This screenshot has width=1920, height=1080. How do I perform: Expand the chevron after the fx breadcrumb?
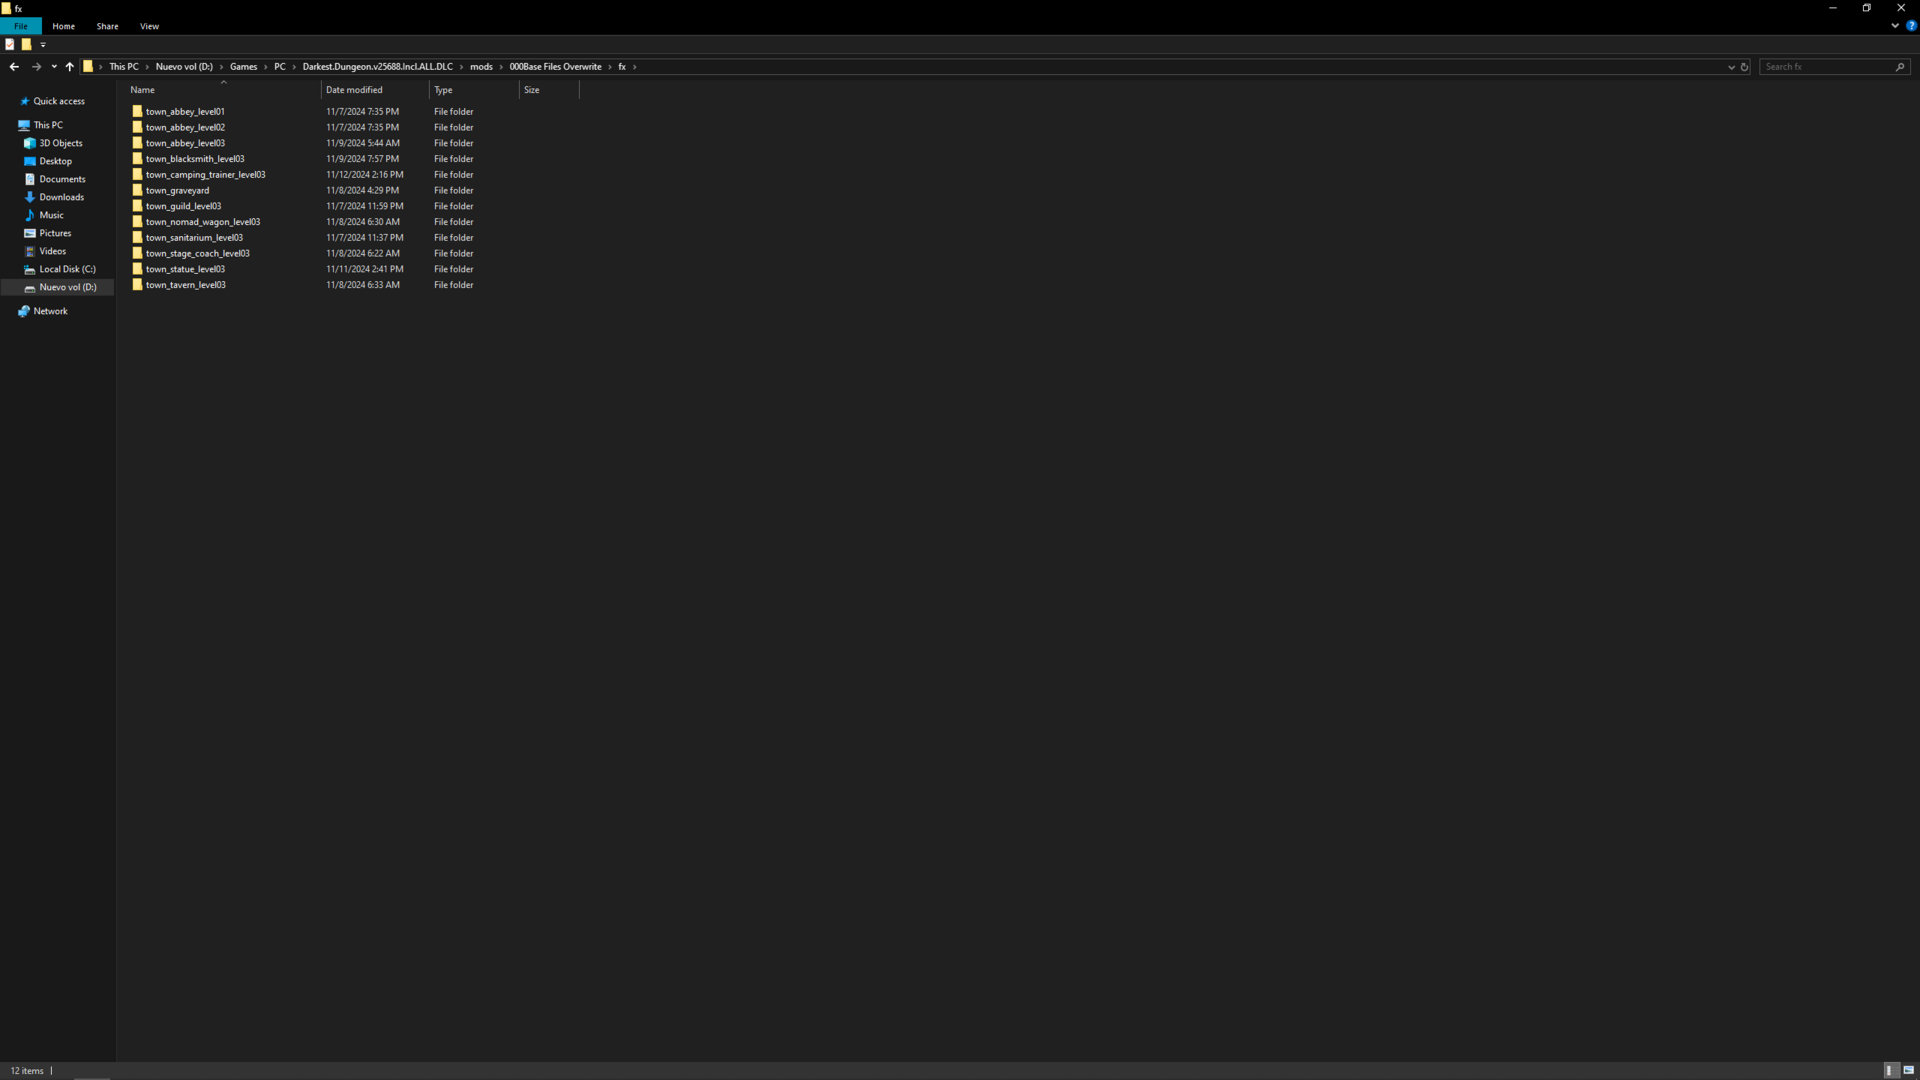click(635, 67)
